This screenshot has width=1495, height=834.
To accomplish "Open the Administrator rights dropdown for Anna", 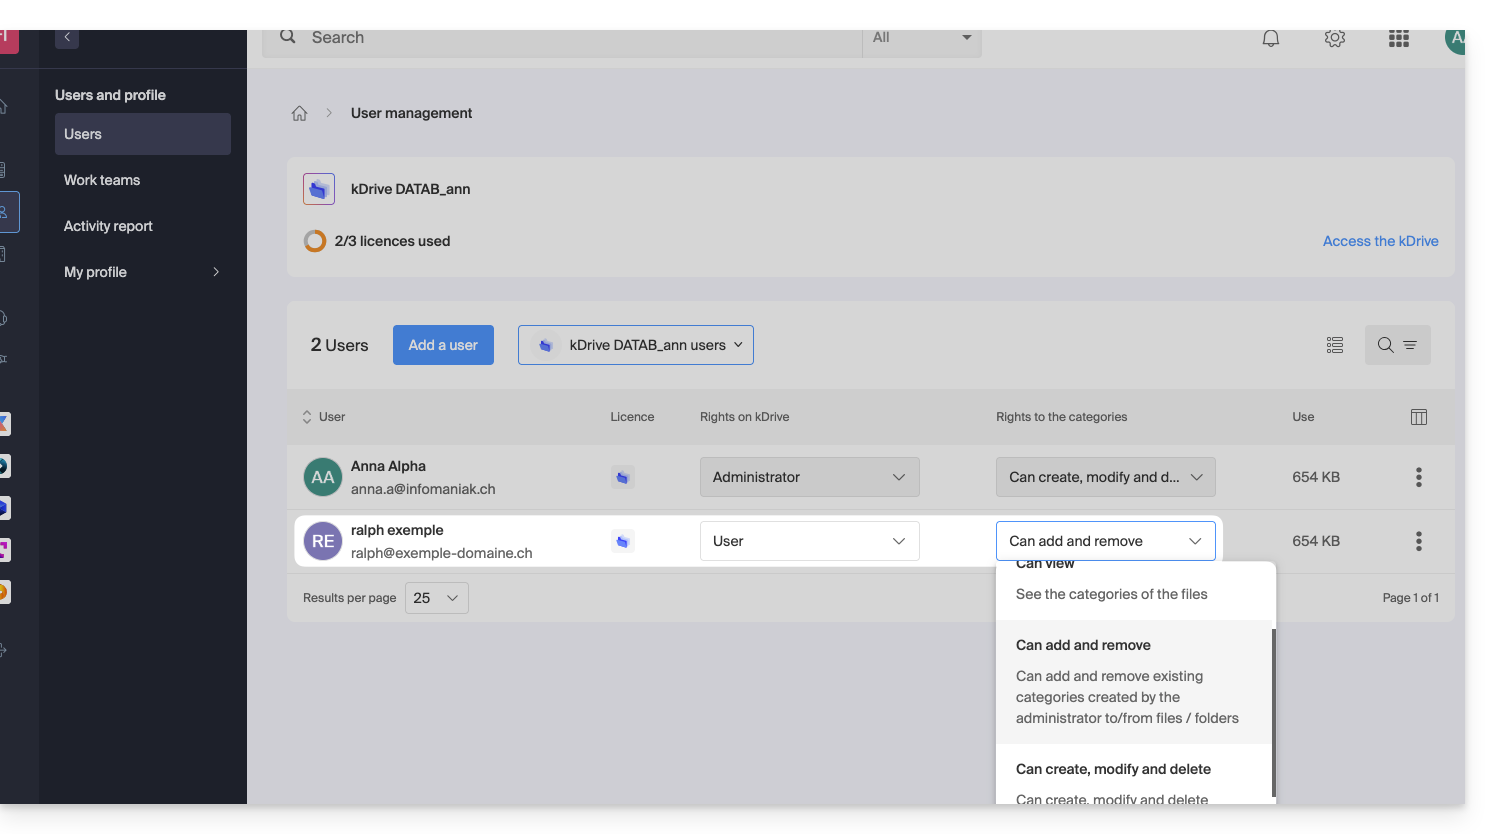I will (x=809, y=477).
